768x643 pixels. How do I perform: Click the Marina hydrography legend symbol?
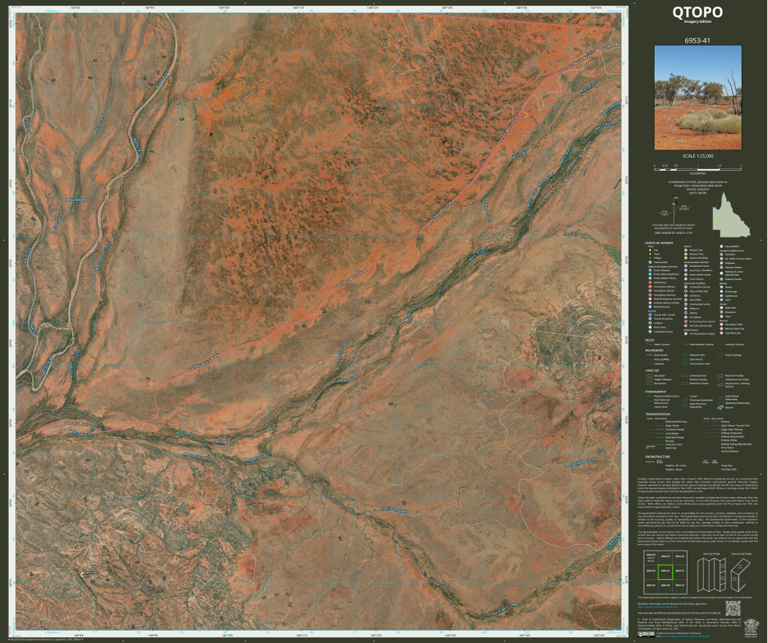[x=720, y=407]
